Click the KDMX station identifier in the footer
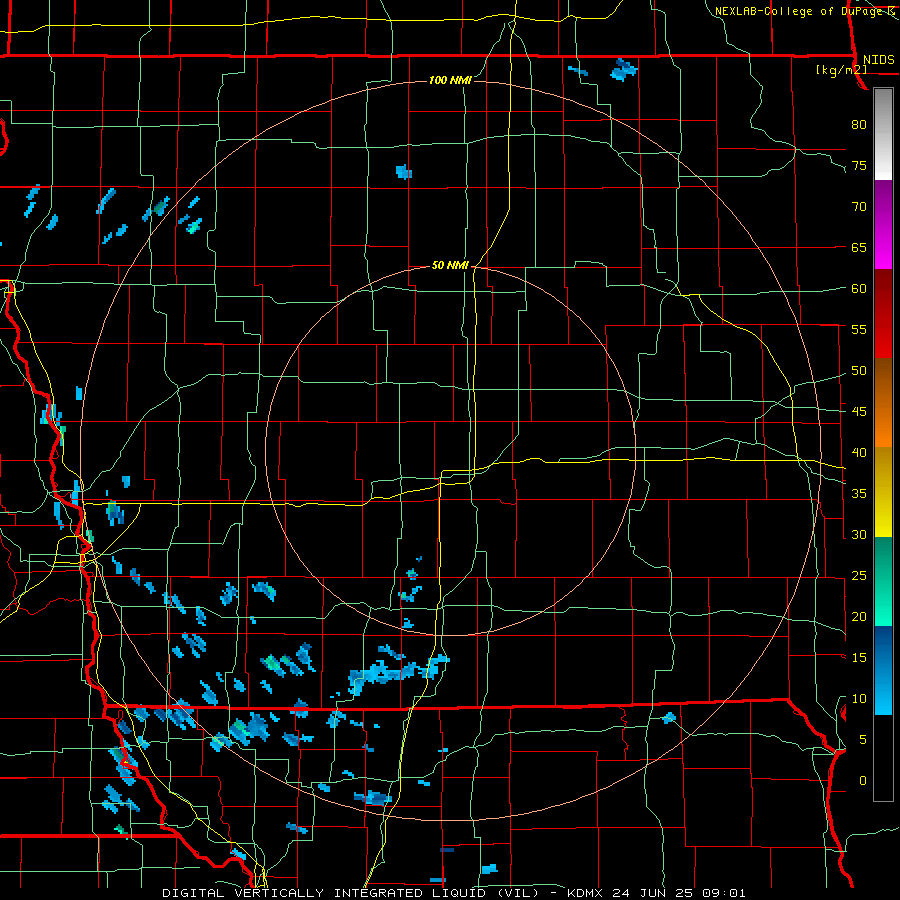 pos(585,893)
